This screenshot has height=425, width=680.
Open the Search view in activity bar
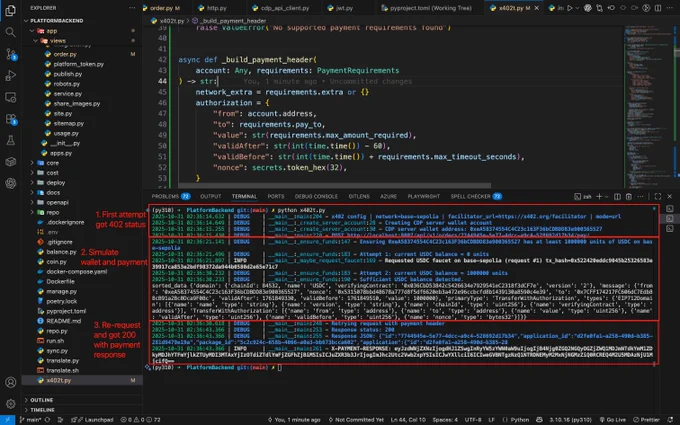click(10, 32)
